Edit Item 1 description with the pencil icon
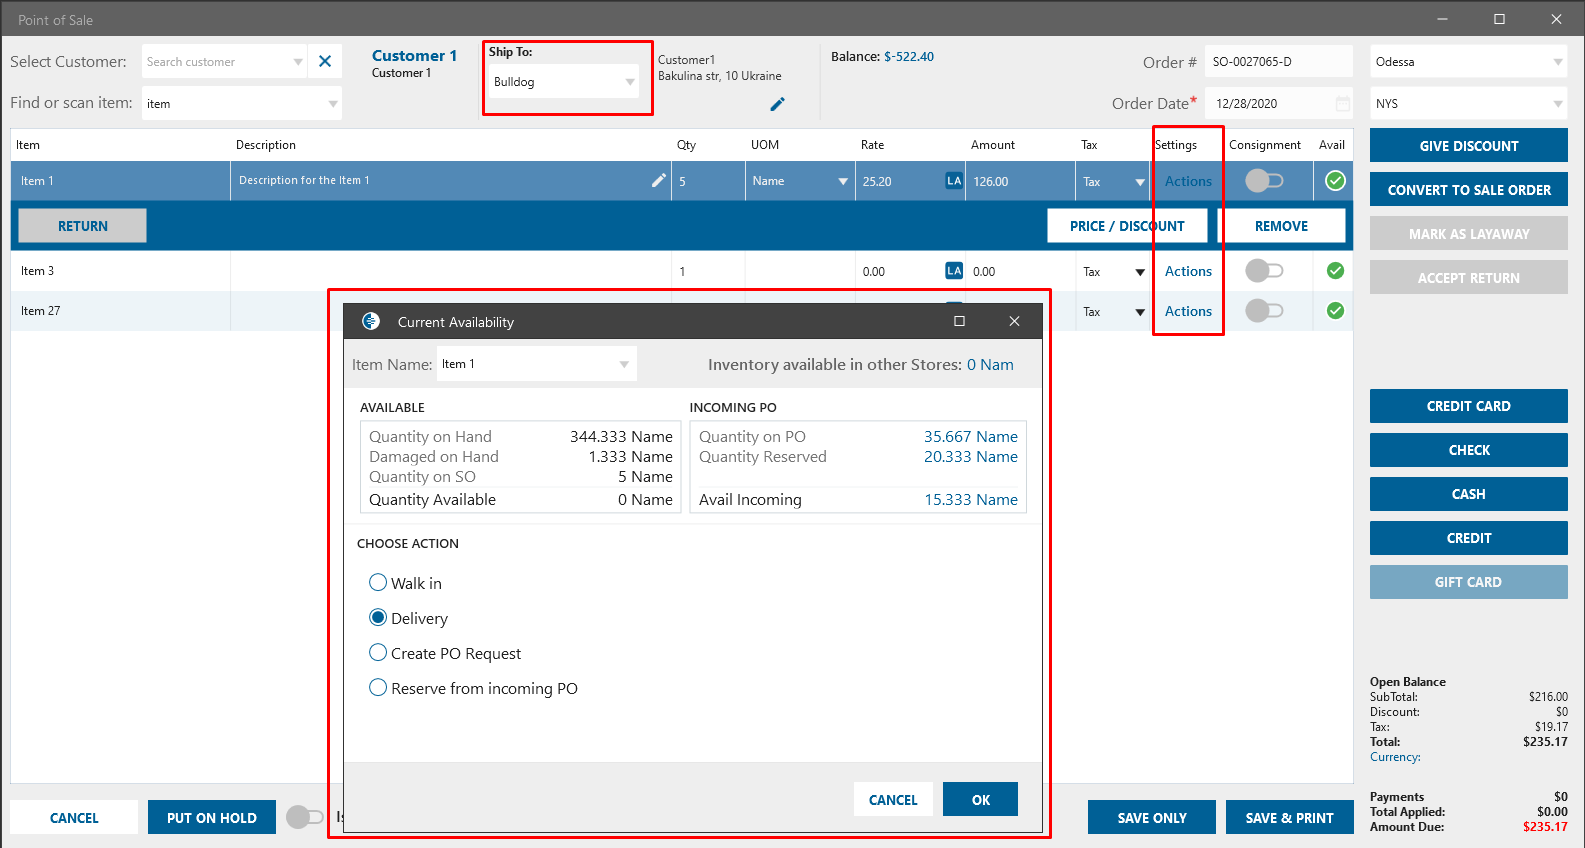1585x848 pixels. tap(658, 181)
